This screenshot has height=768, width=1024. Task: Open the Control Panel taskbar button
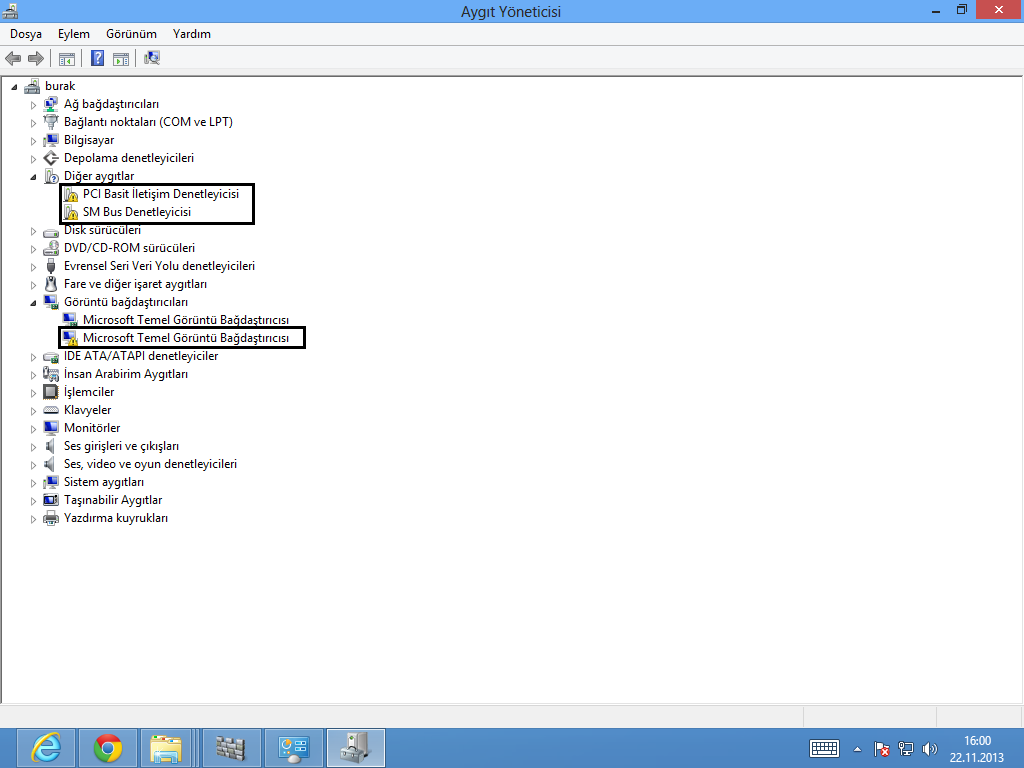point(293,748)
